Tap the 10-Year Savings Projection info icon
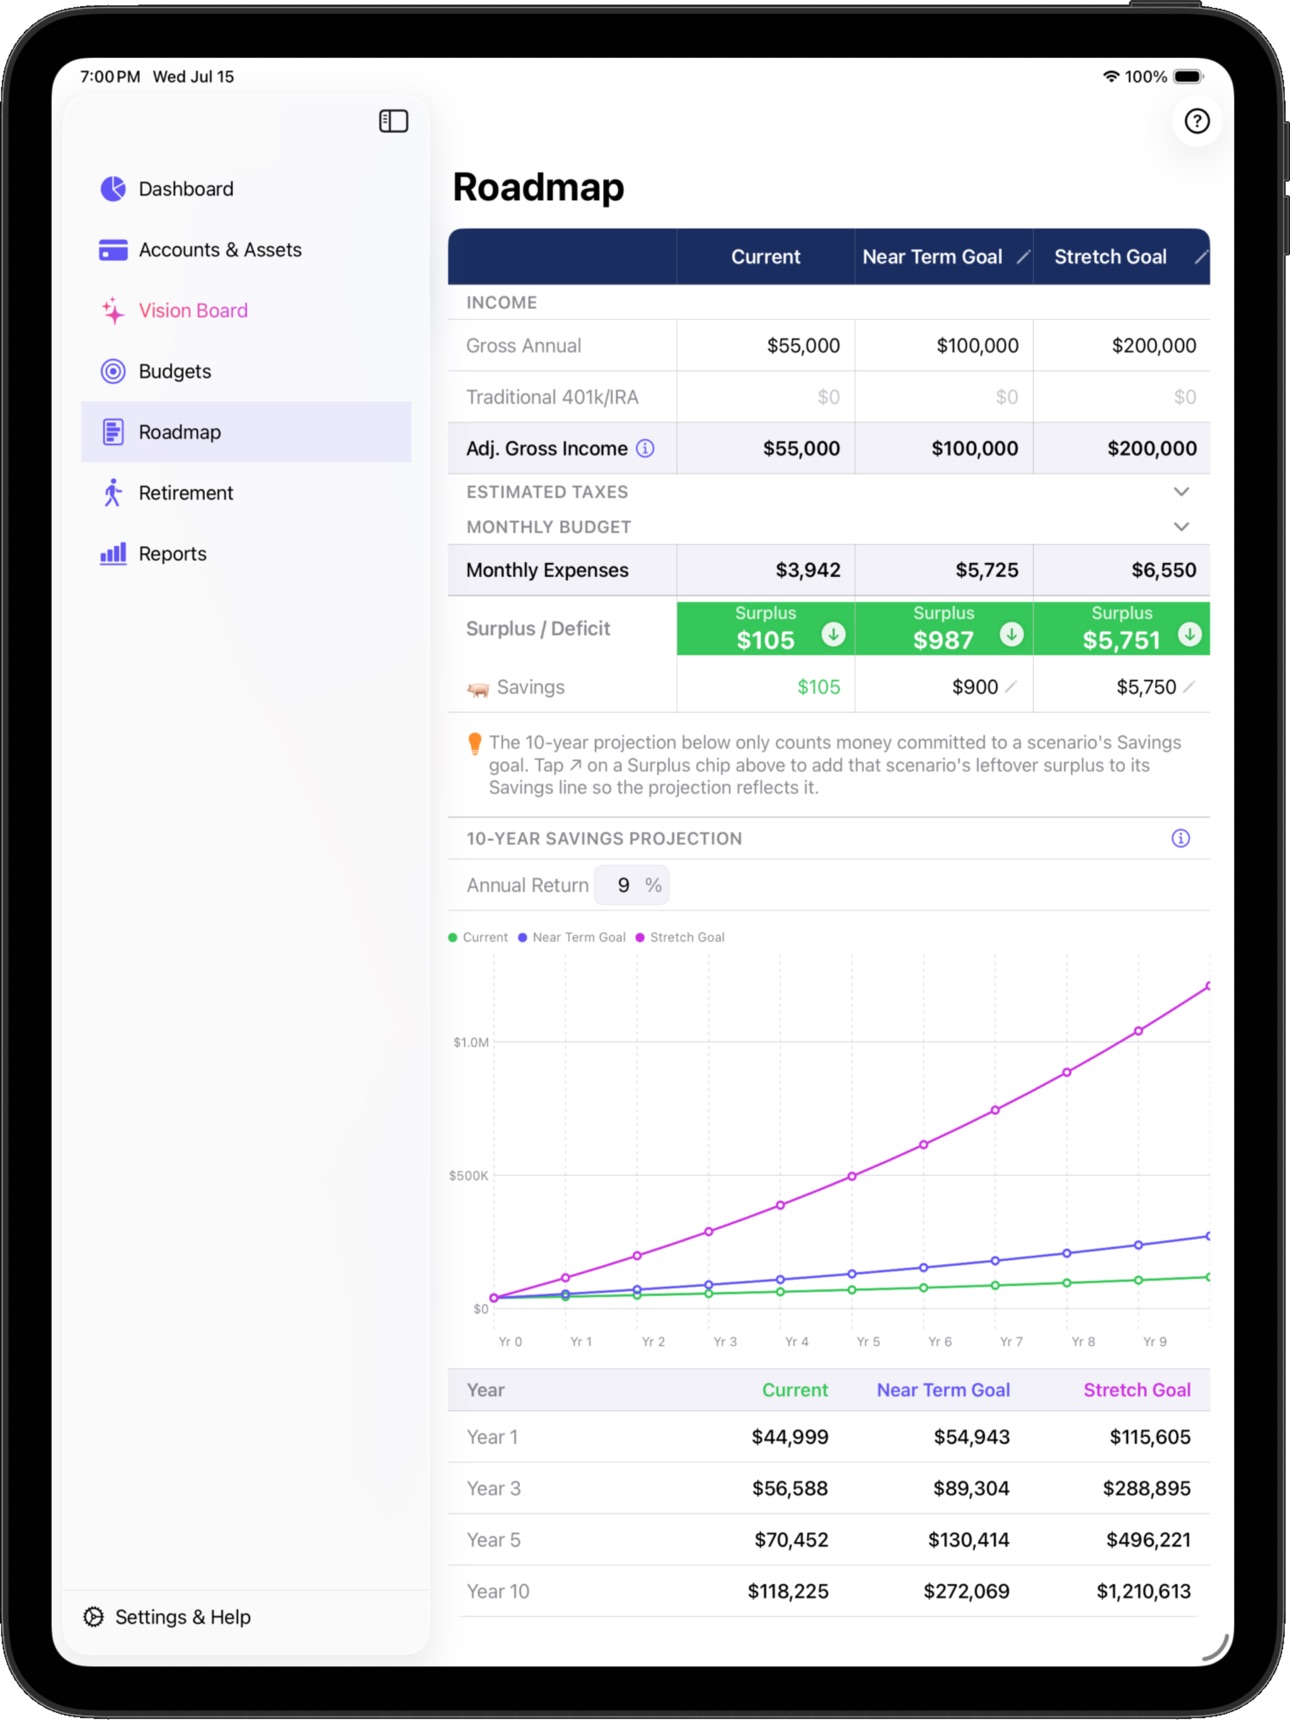Viewport: 1290px width, 1720px height. (x=1180, y=838)
